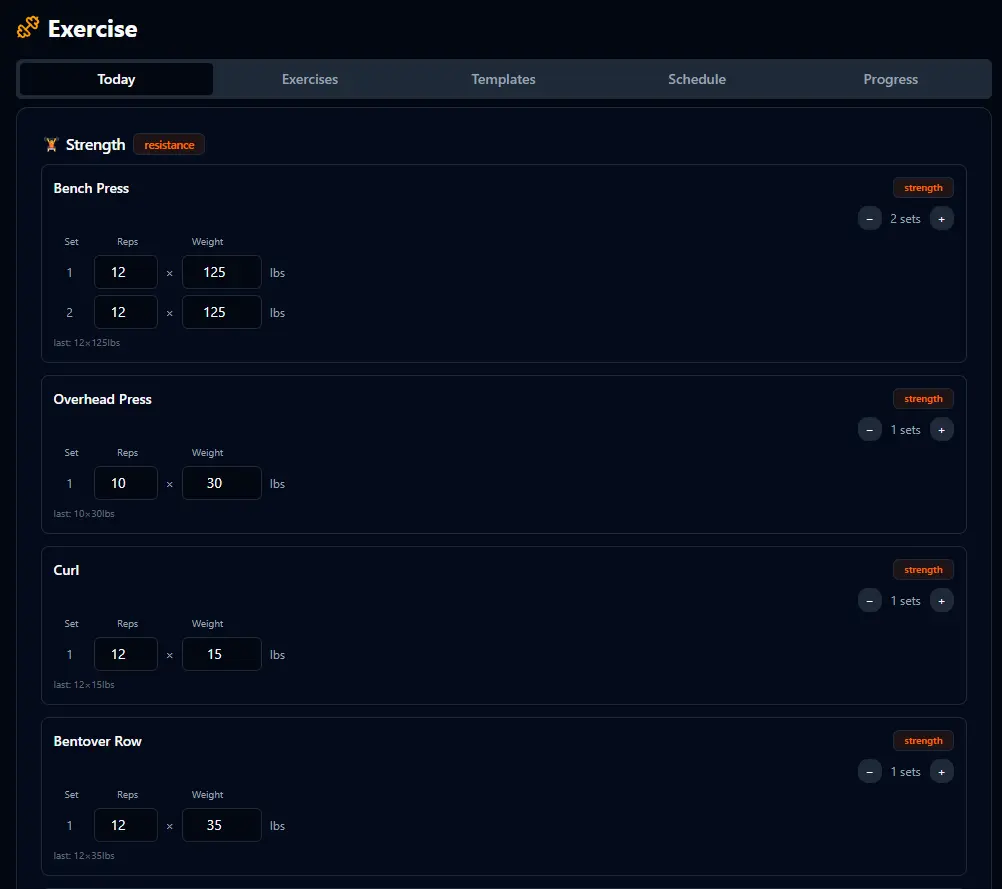Image resolution: width=1002 pixels, height=889 pixels.
Task: Open the Templates tab
Action: [x=503, y=79]
